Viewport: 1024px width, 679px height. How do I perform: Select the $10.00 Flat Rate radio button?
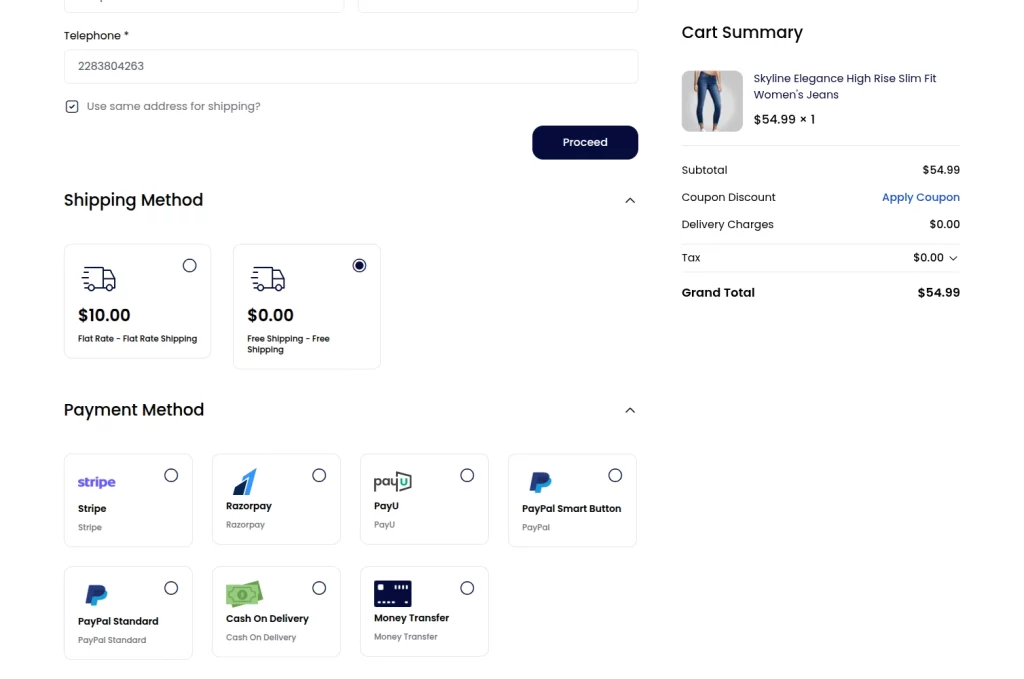[x=190, y=265]
